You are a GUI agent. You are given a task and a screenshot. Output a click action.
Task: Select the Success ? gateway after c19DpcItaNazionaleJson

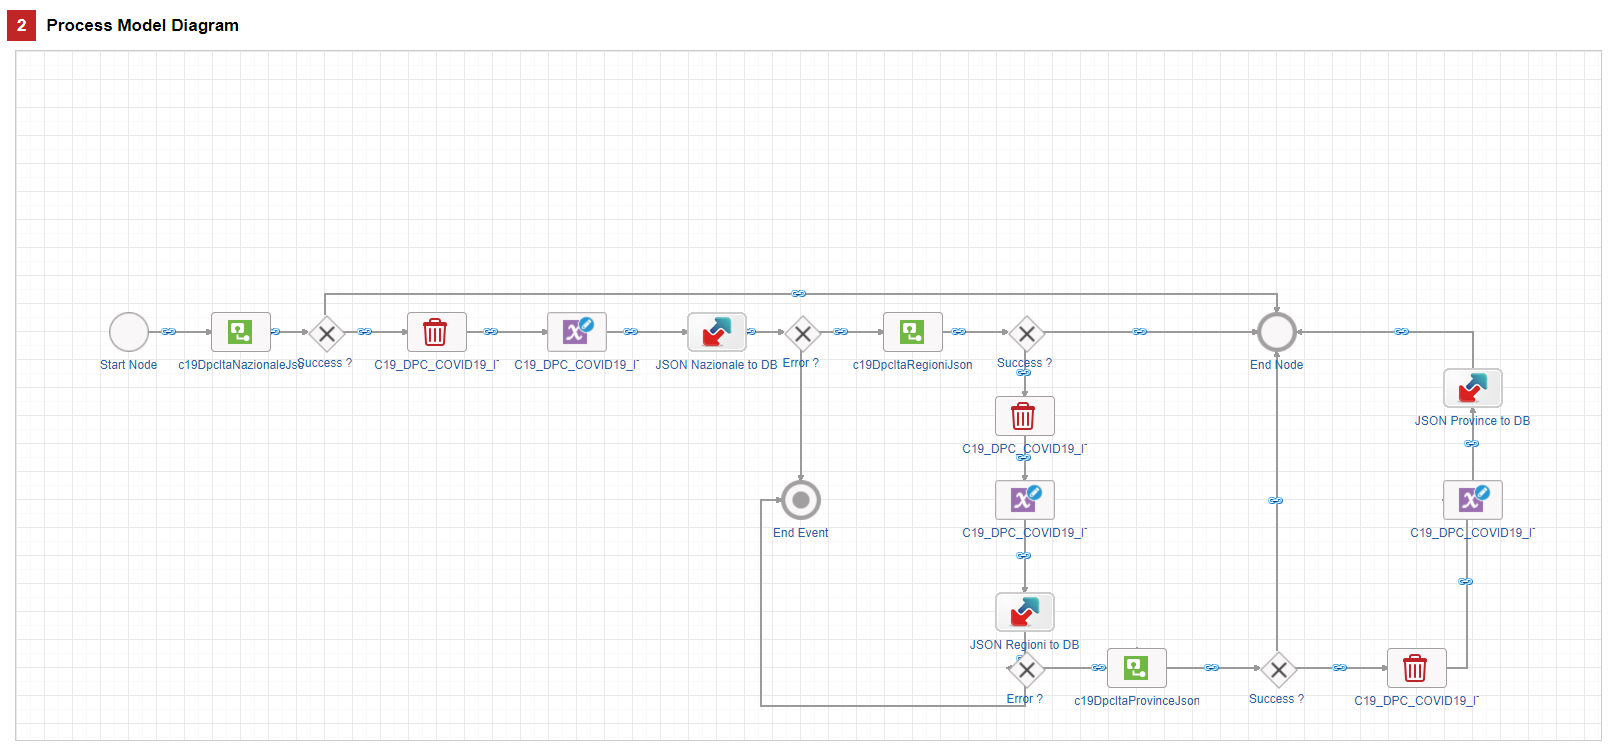click(326, 334)
